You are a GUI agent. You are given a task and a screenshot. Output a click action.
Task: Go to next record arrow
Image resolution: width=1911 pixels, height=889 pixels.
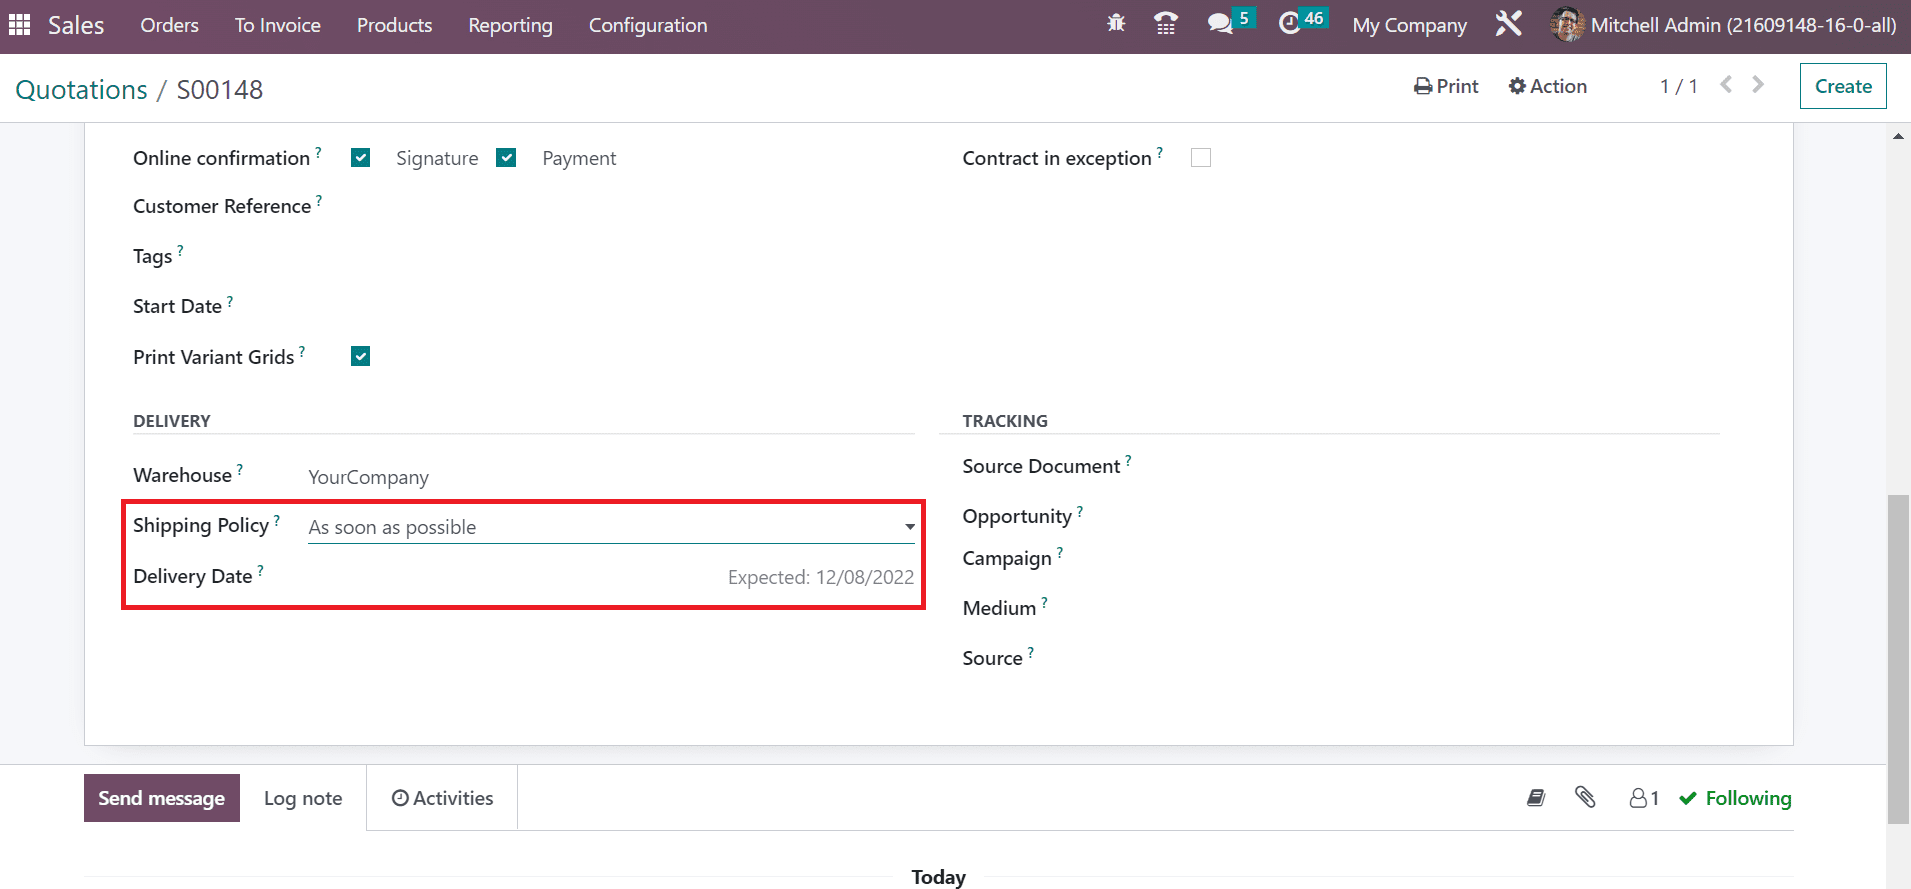pos(1758,85)
